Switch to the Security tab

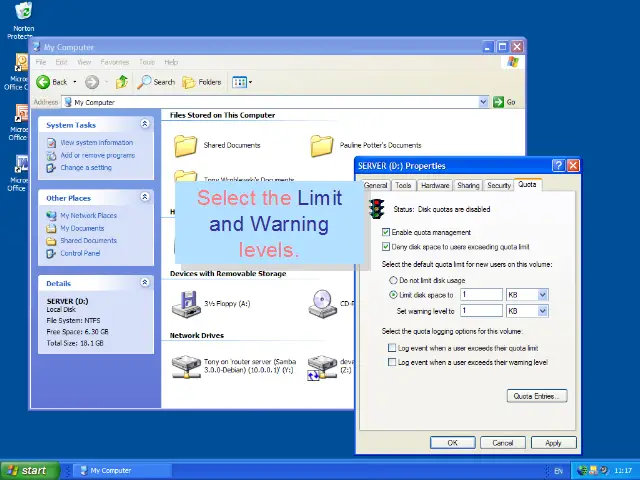click(499, 185)
